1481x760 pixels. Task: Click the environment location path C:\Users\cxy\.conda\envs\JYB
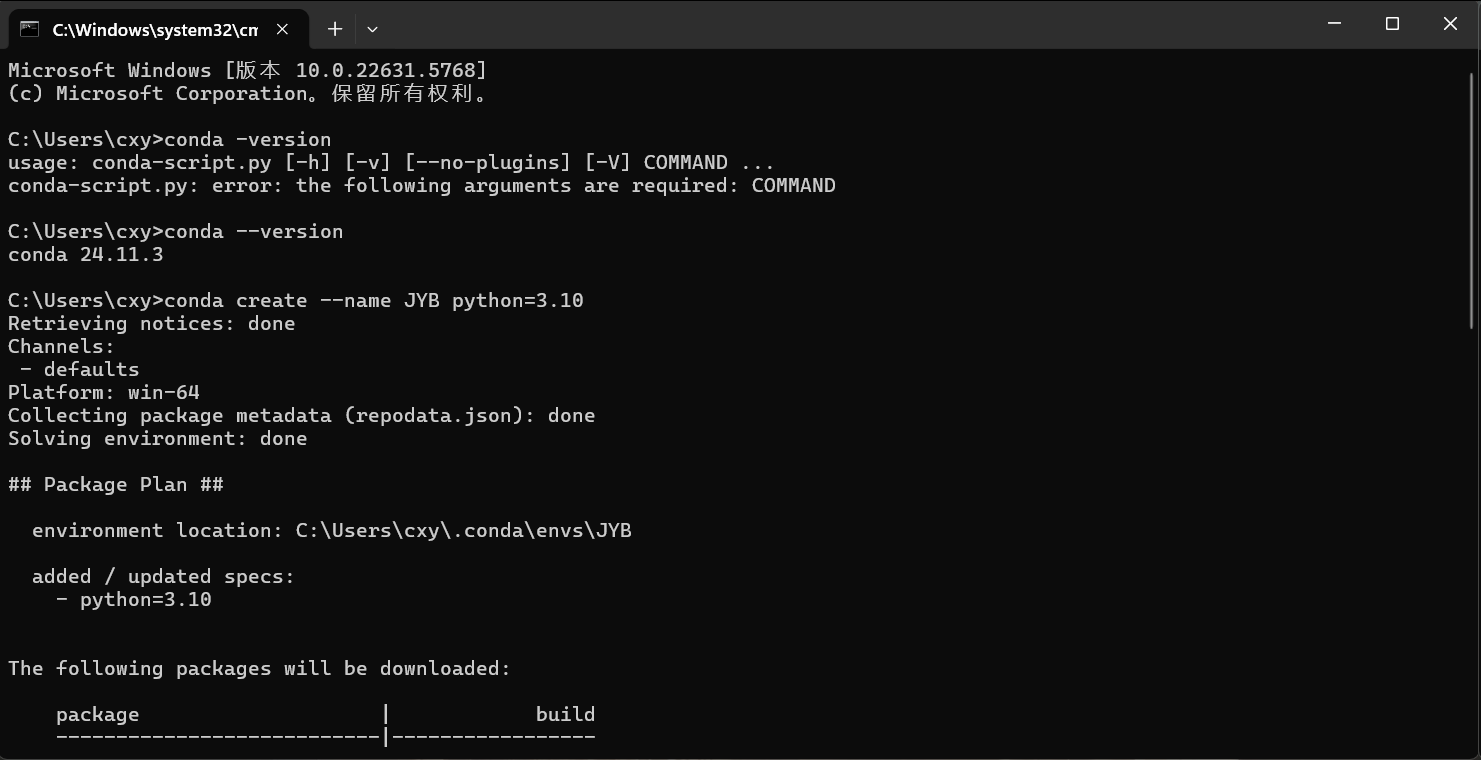464,531
